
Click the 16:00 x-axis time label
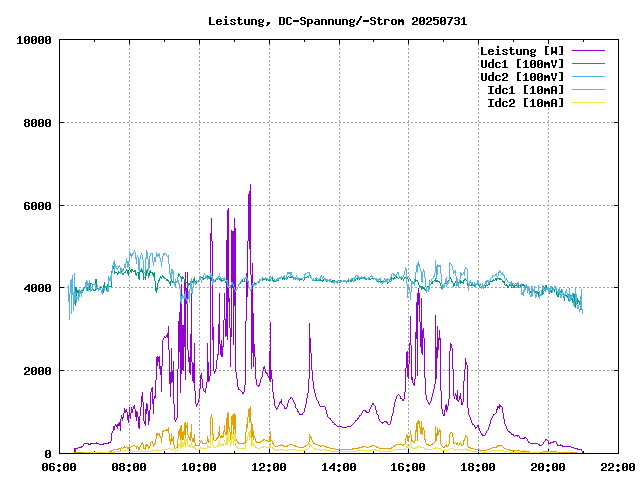(407, 467)
